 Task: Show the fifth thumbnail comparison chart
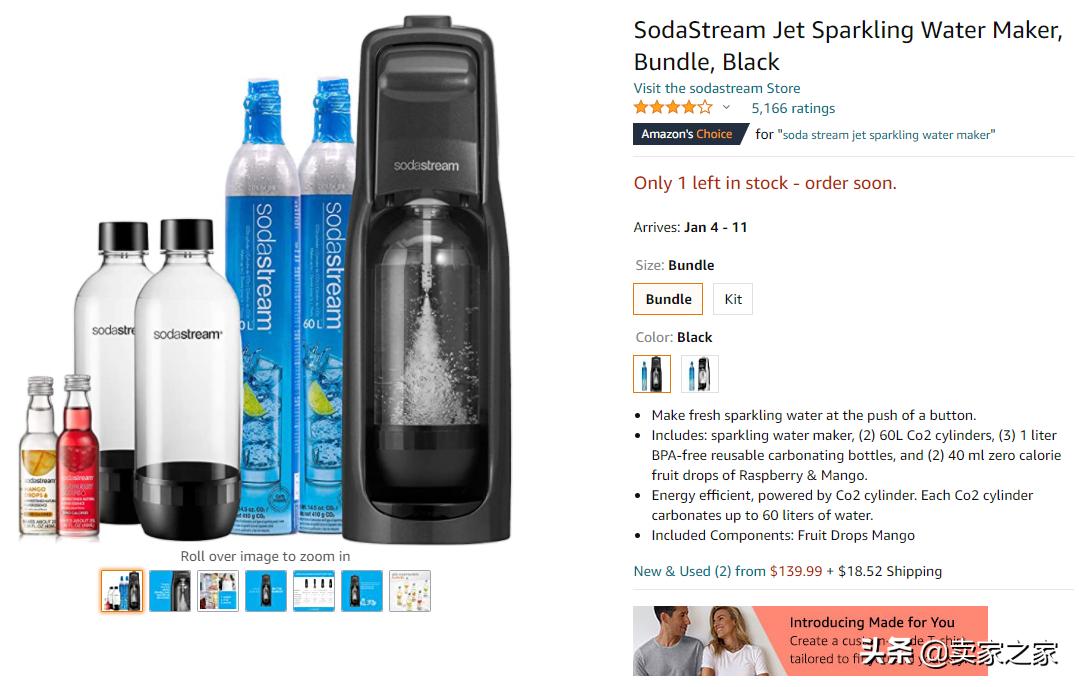tap(314, 591)
